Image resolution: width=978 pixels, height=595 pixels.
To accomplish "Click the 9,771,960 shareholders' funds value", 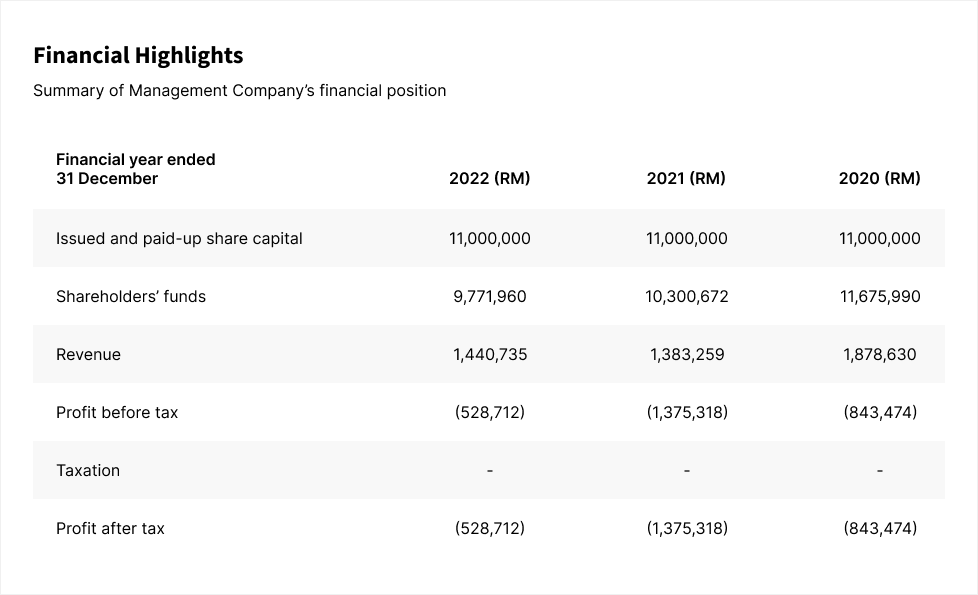I will (x=489, y=297).
